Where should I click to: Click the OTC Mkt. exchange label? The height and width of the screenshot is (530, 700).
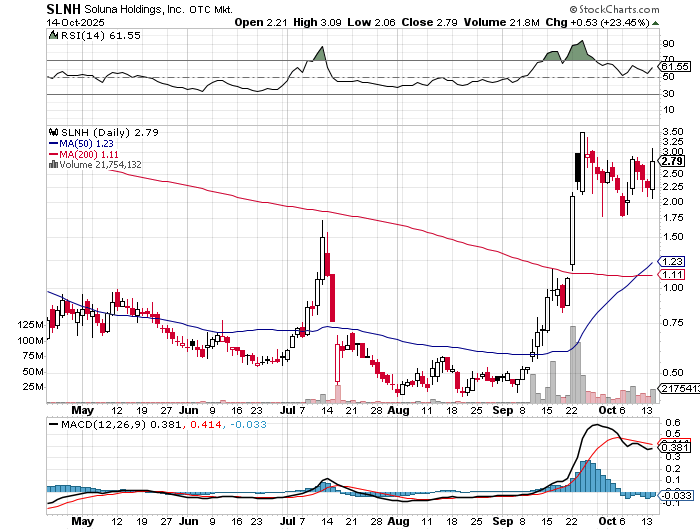[211, 9]
